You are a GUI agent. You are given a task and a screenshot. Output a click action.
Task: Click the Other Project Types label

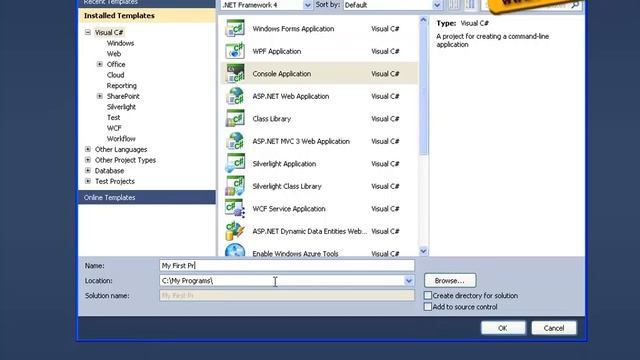[125, 160]
